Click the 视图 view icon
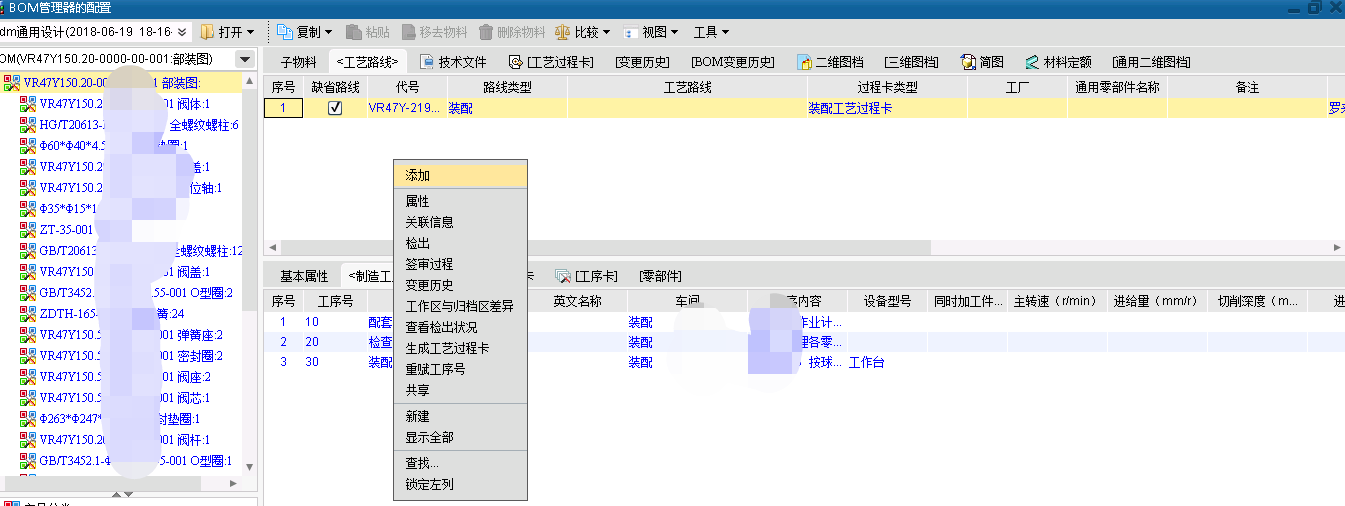 pyautogui.click(x=631, y=32)
